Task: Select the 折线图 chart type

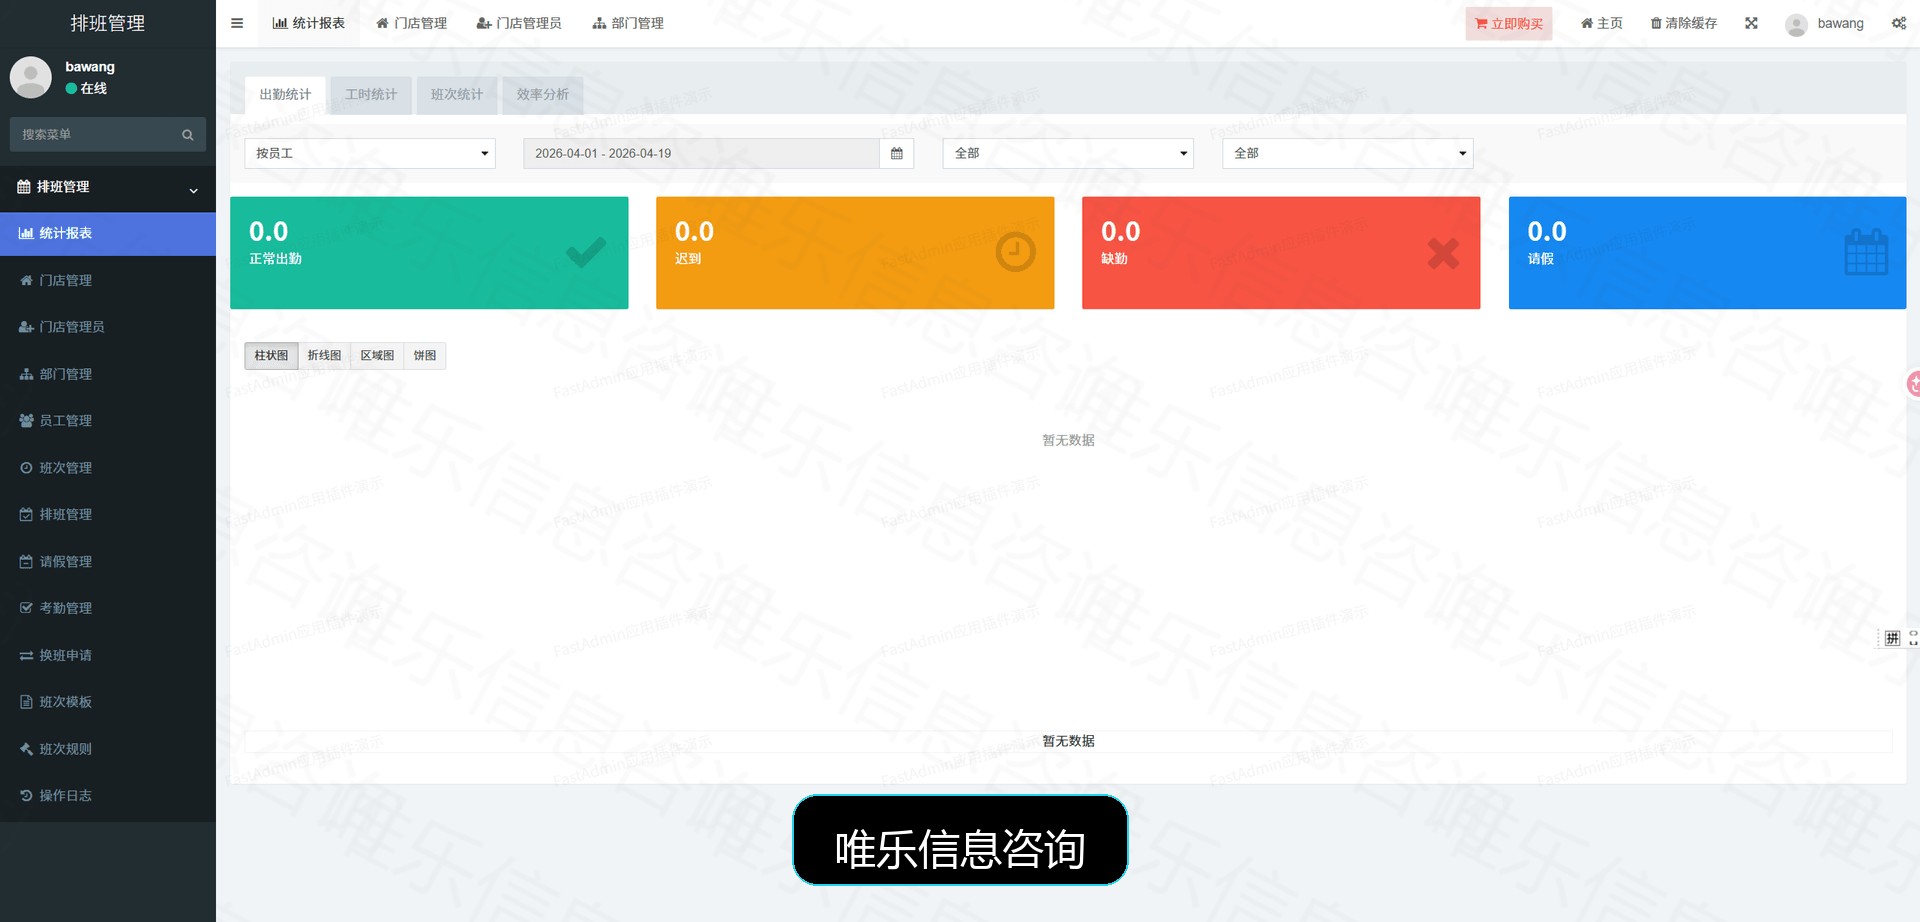Action: pyautogui.click(x=324, y=355)
